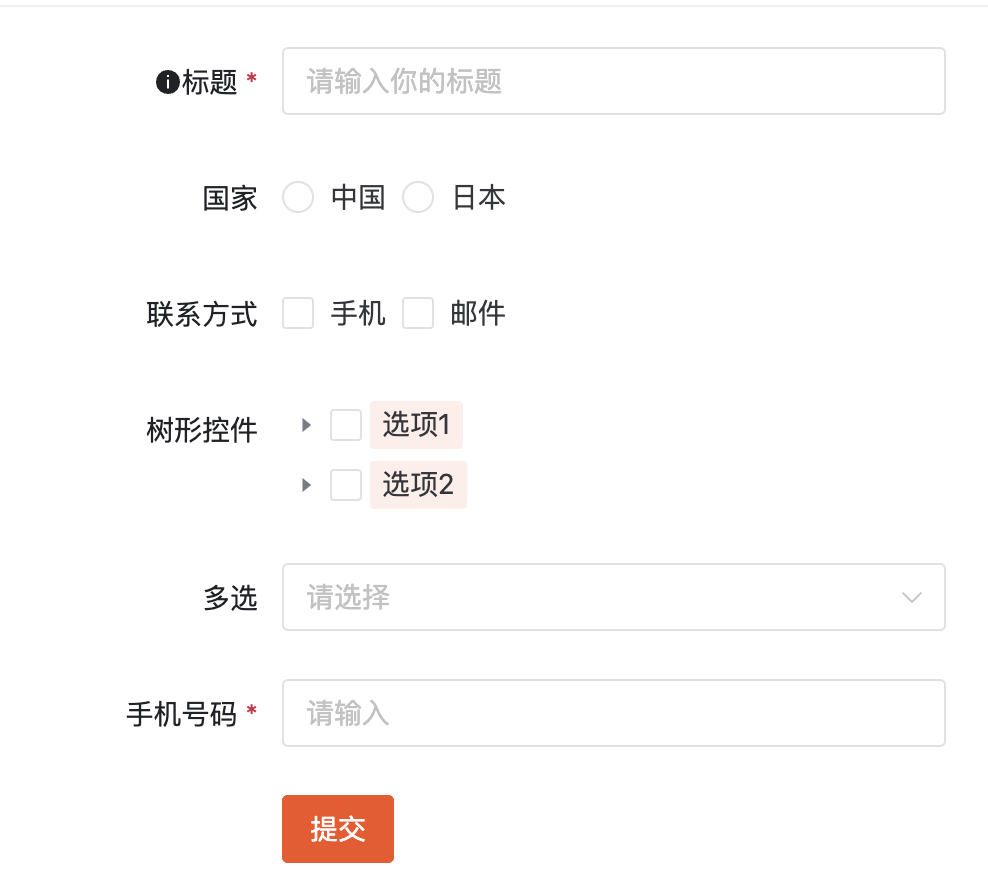Viewport: 988px width, 882px height.
Task: Click the 联系方式 field label
Action: [x=201, y=313]
